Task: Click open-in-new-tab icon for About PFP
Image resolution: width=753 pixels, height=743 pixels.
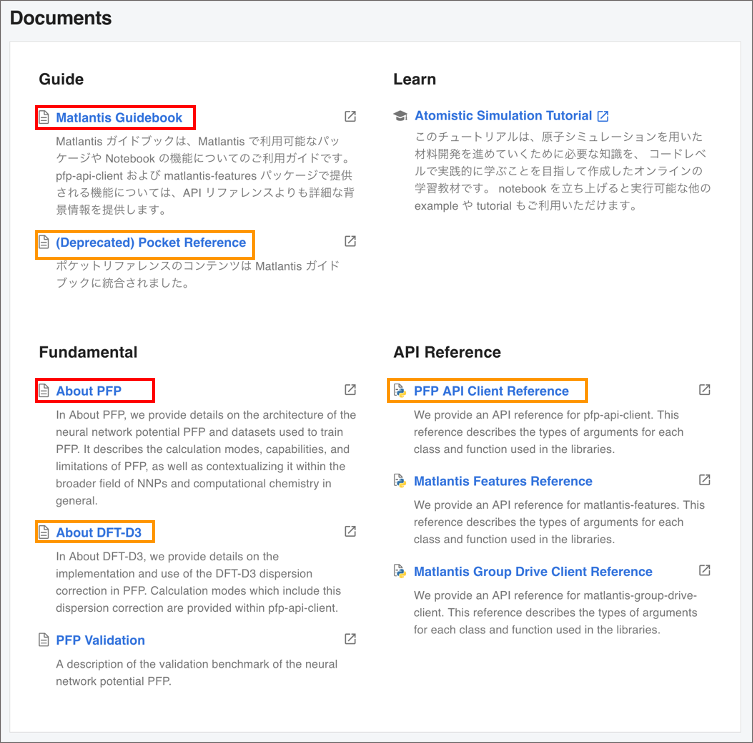Action: 350,390
